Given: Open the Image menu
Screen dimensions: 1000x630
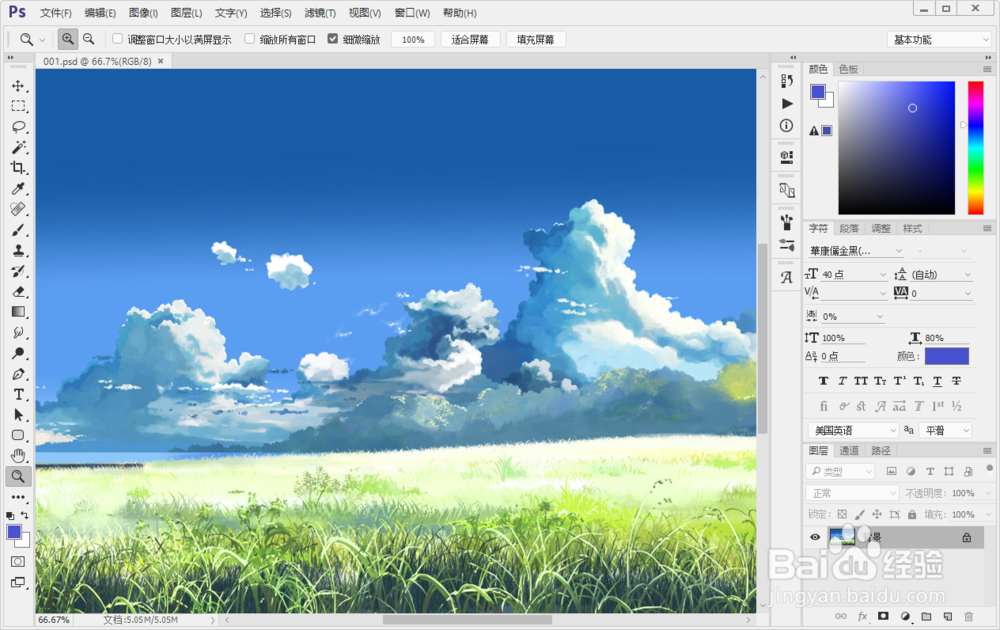Looking at the screenshot, I should click(x=143, y=13).
